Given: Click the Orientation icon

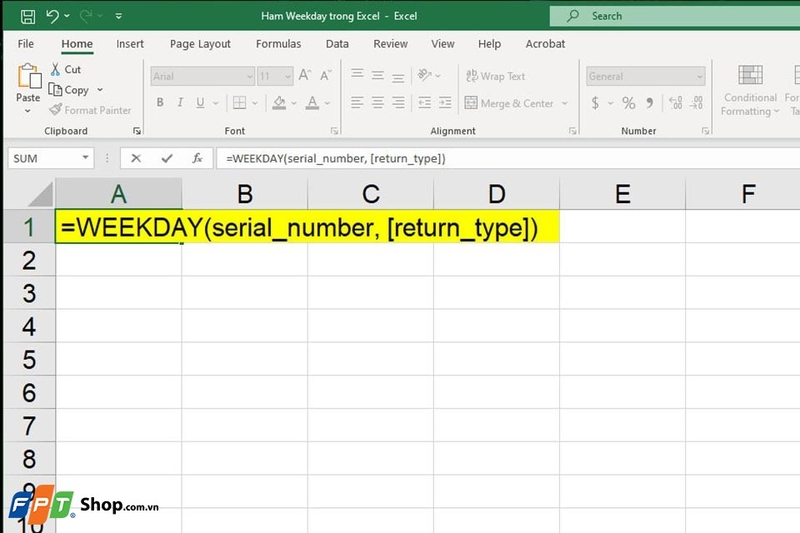Looking at the screenshot, I should (x=424, y=75).
